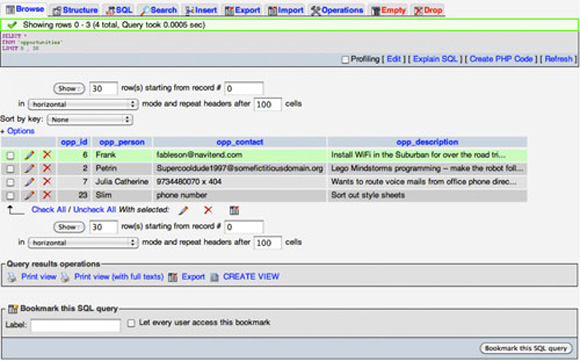580x361 pixels.
Task: Click the Edit query link
Action: tap(394, 59)
